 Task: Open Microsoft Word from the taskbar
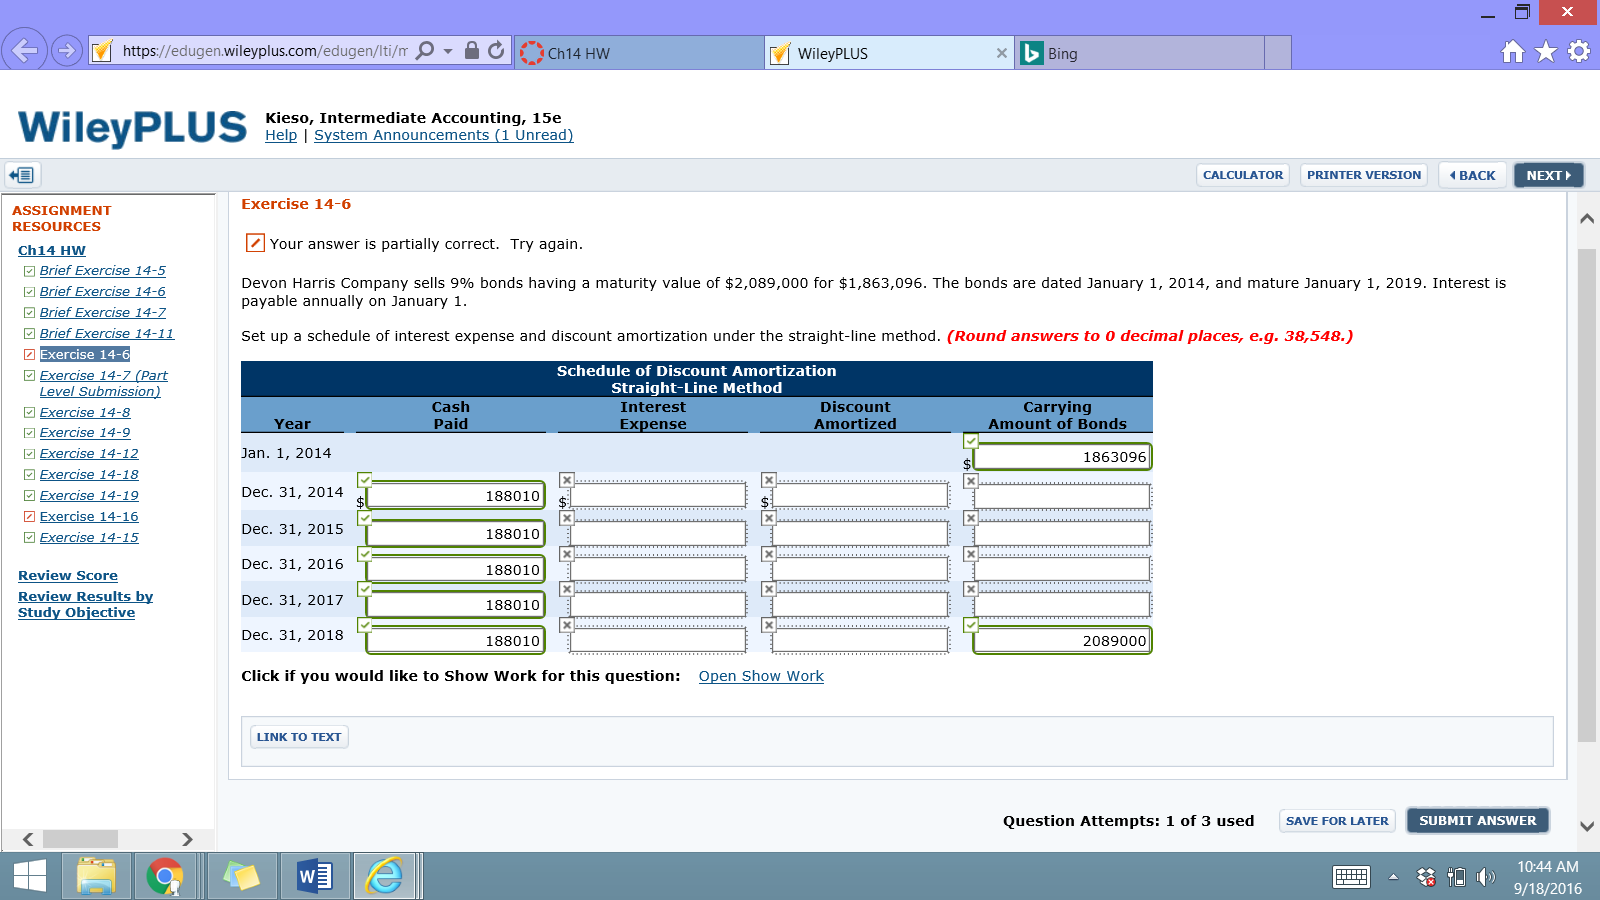(x=315, y=877)
